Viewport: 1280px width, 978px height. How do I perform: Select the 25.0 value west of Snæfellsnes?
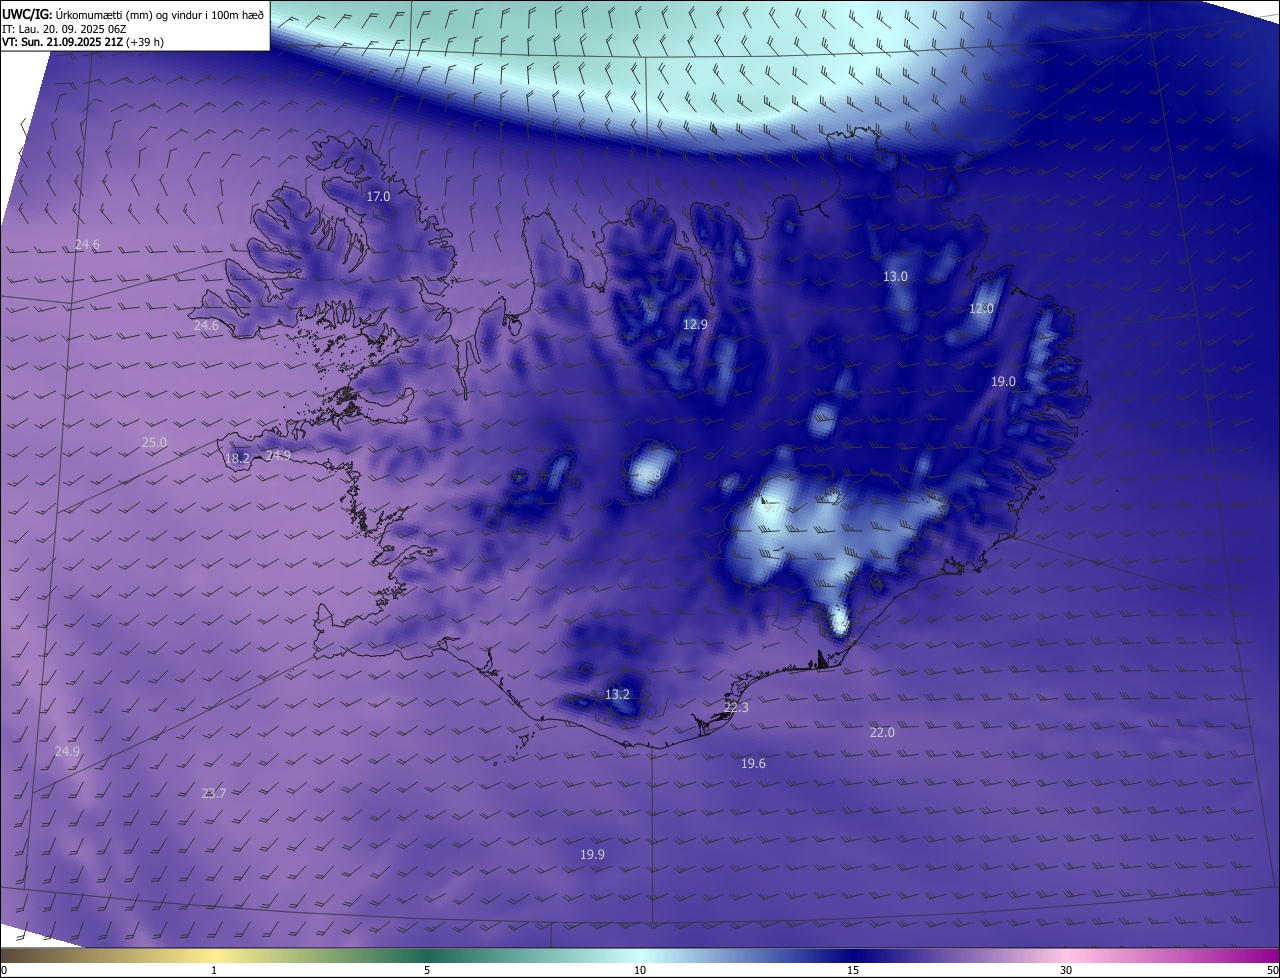(x=154, y=442)
